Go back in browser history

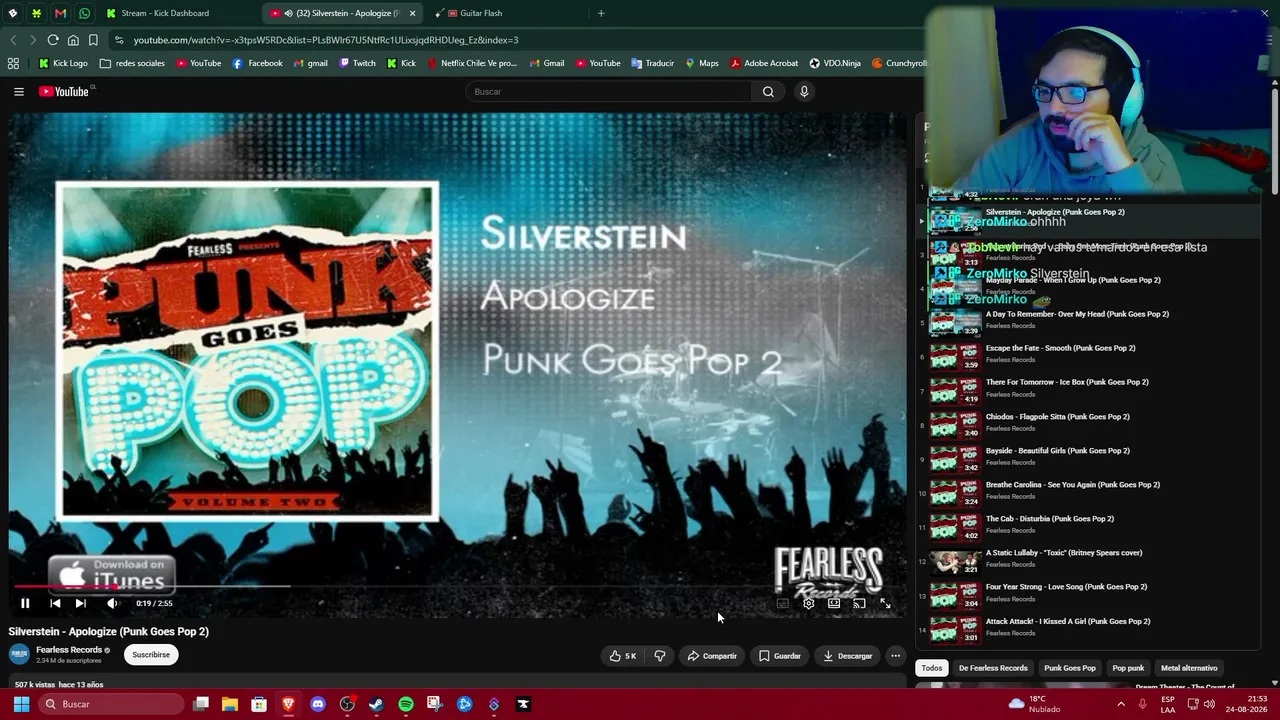pyautogui.click(x=13, y=40)
